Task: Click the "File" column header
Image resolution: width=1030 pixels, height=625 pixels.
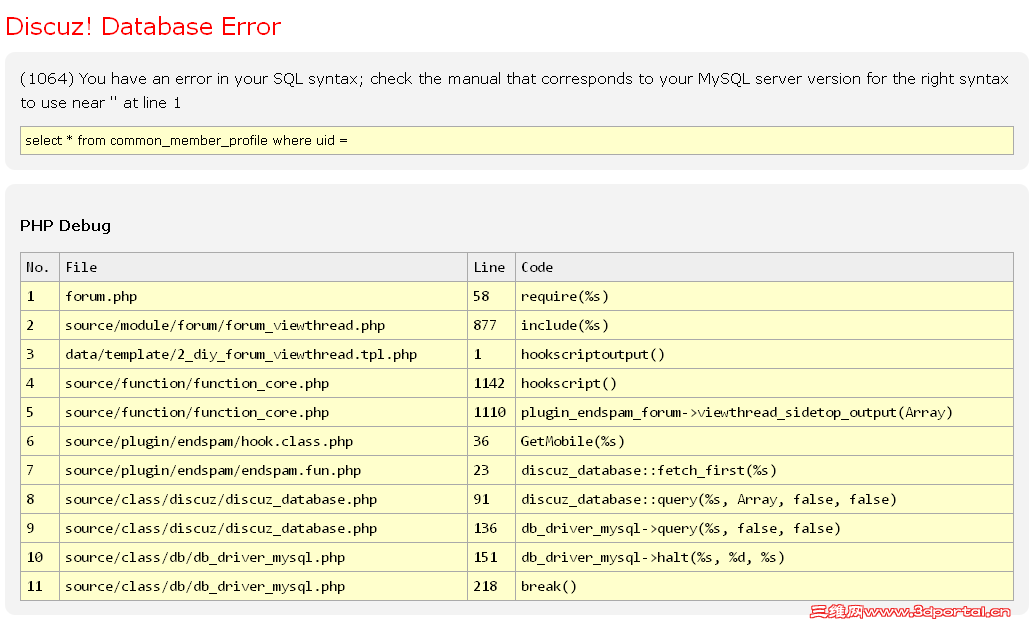Action: (x=82, y=267)
